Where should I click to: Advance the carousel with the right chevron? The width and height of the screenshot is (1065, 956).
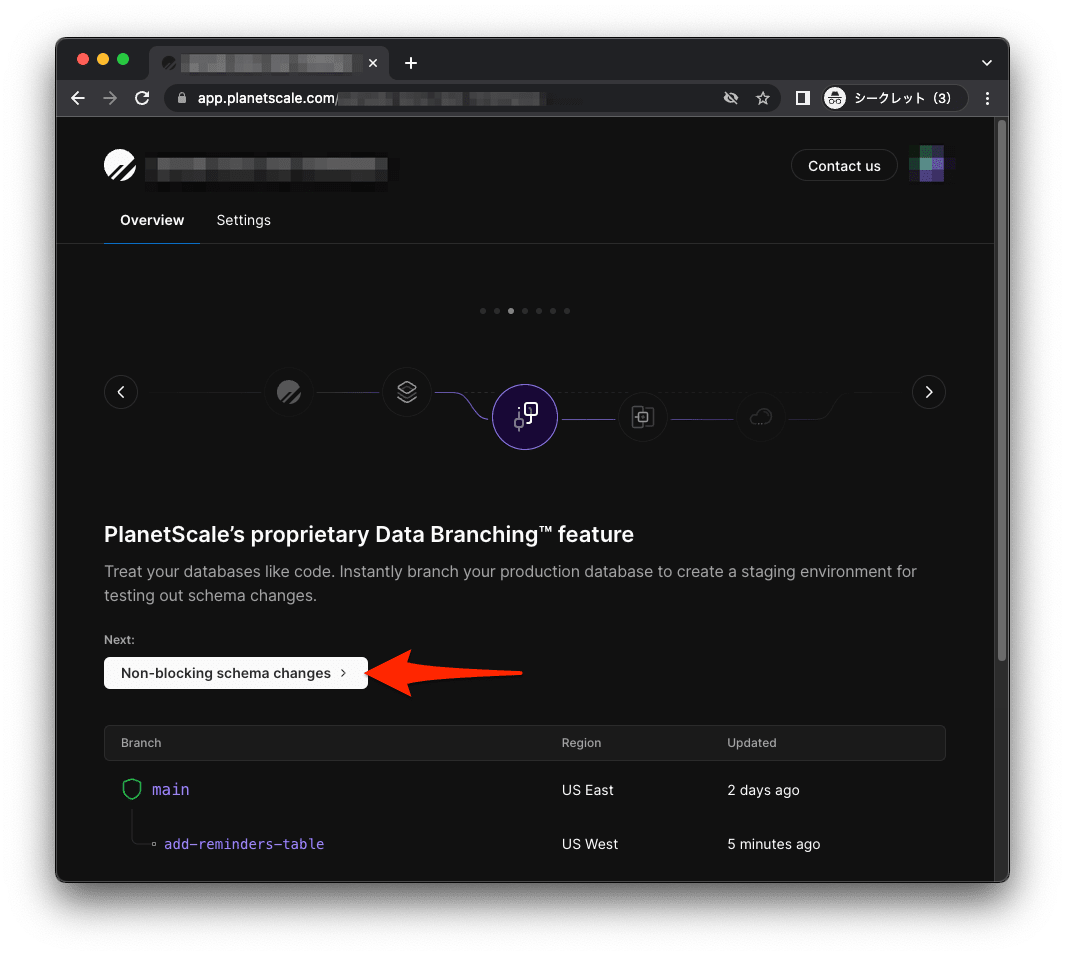click(928, 392)
